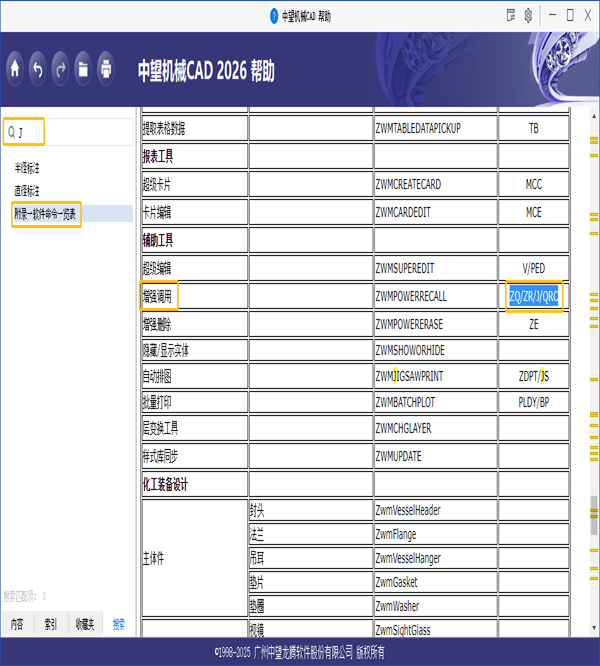Click the V/PED shortcut cell
This screenshot has width=600, height=666.
(534, 268)
